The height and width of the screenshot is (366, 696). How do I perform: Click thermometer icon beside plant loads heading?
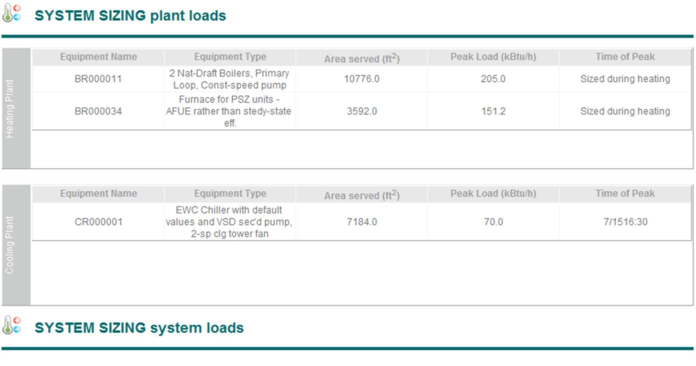12,14
